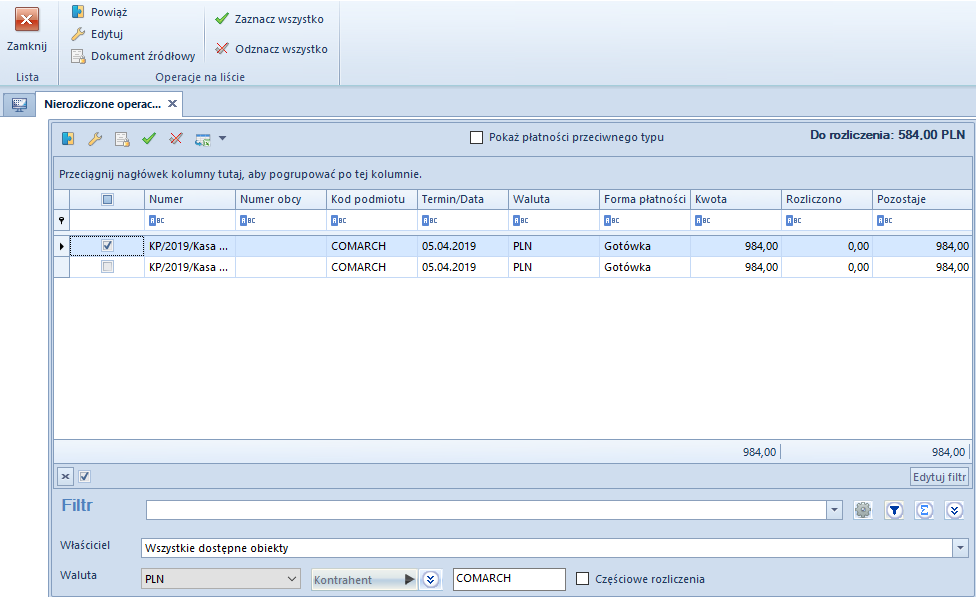Toggle the select-all checkbox in table header
Screen dimensions: 976x598
[107, 199]
